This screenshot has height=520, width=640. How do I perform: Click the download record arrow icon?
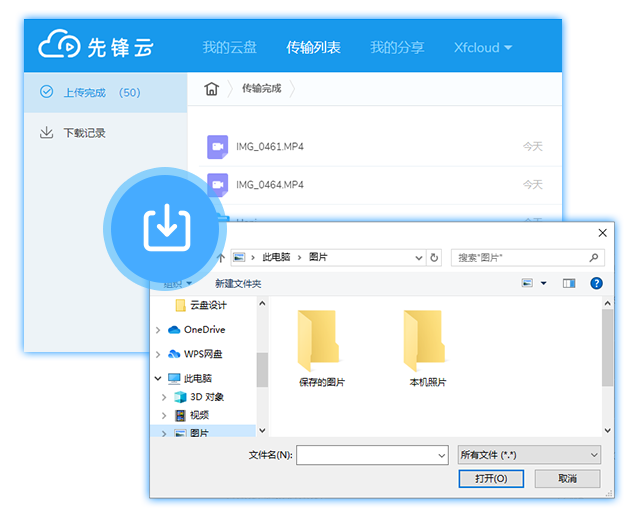[x=47, y=132]
